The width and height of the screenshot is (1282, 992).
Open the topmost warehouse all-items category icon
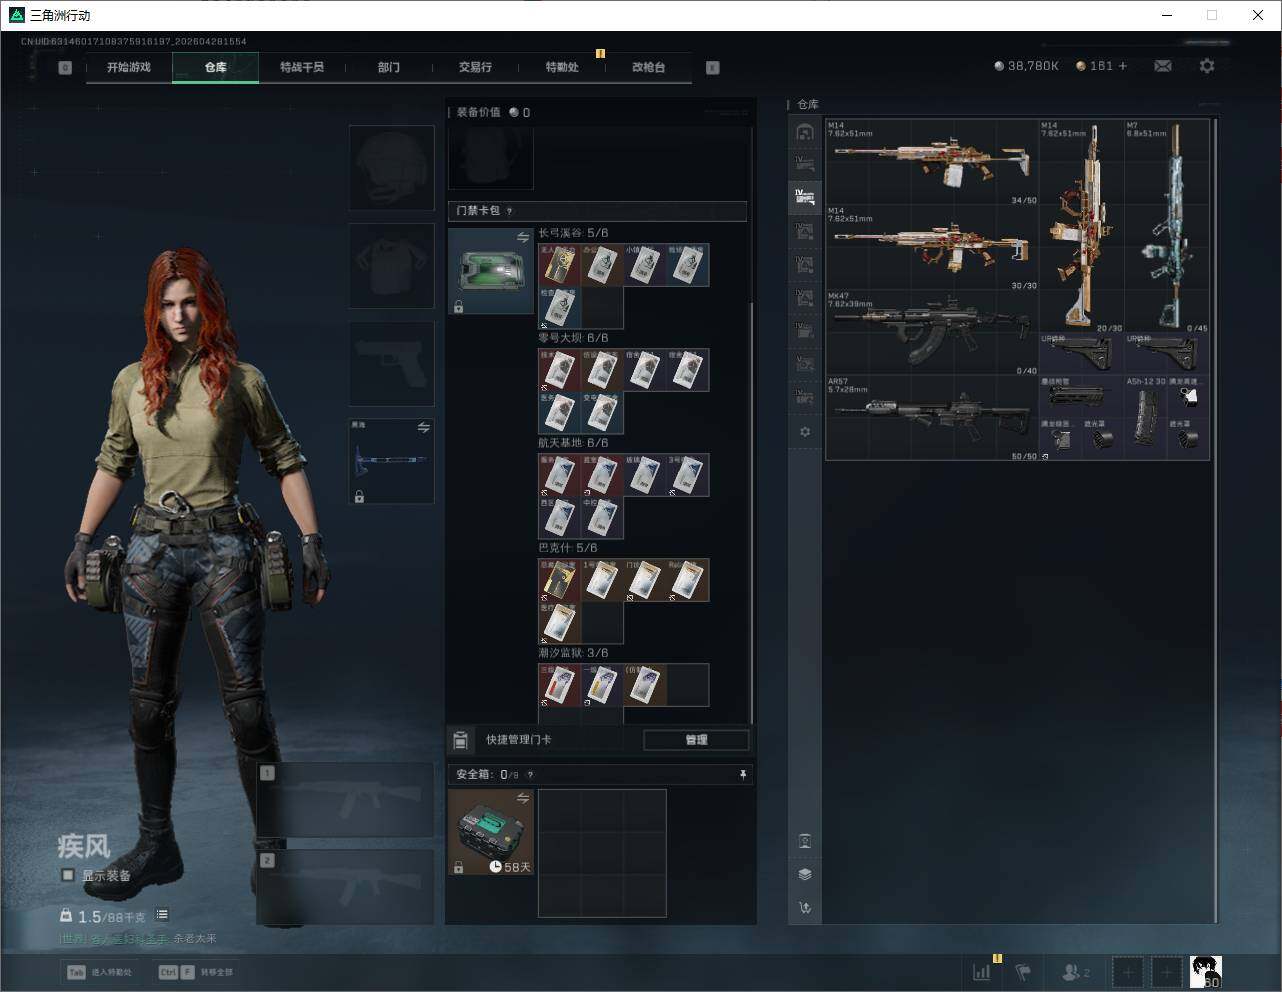tap(805, 132)
